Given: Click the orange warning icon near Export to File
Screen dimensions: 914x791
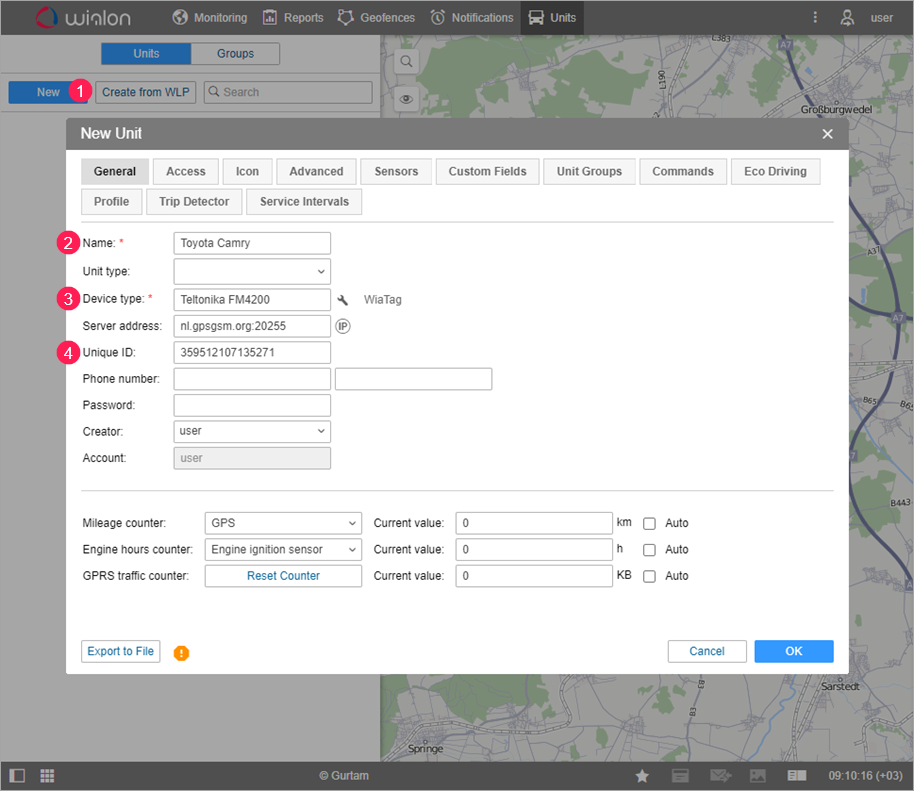Looking at the screenshot, I should point(181,653).
